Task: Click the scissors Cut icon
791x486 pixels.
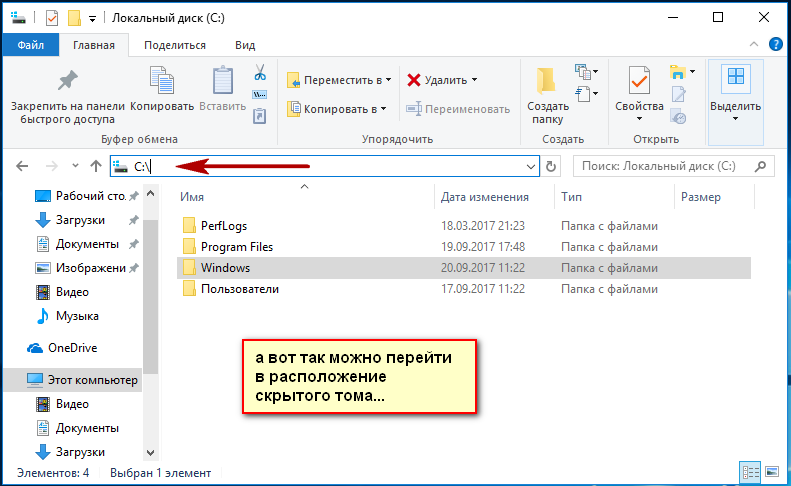Action: click(260, 73)
